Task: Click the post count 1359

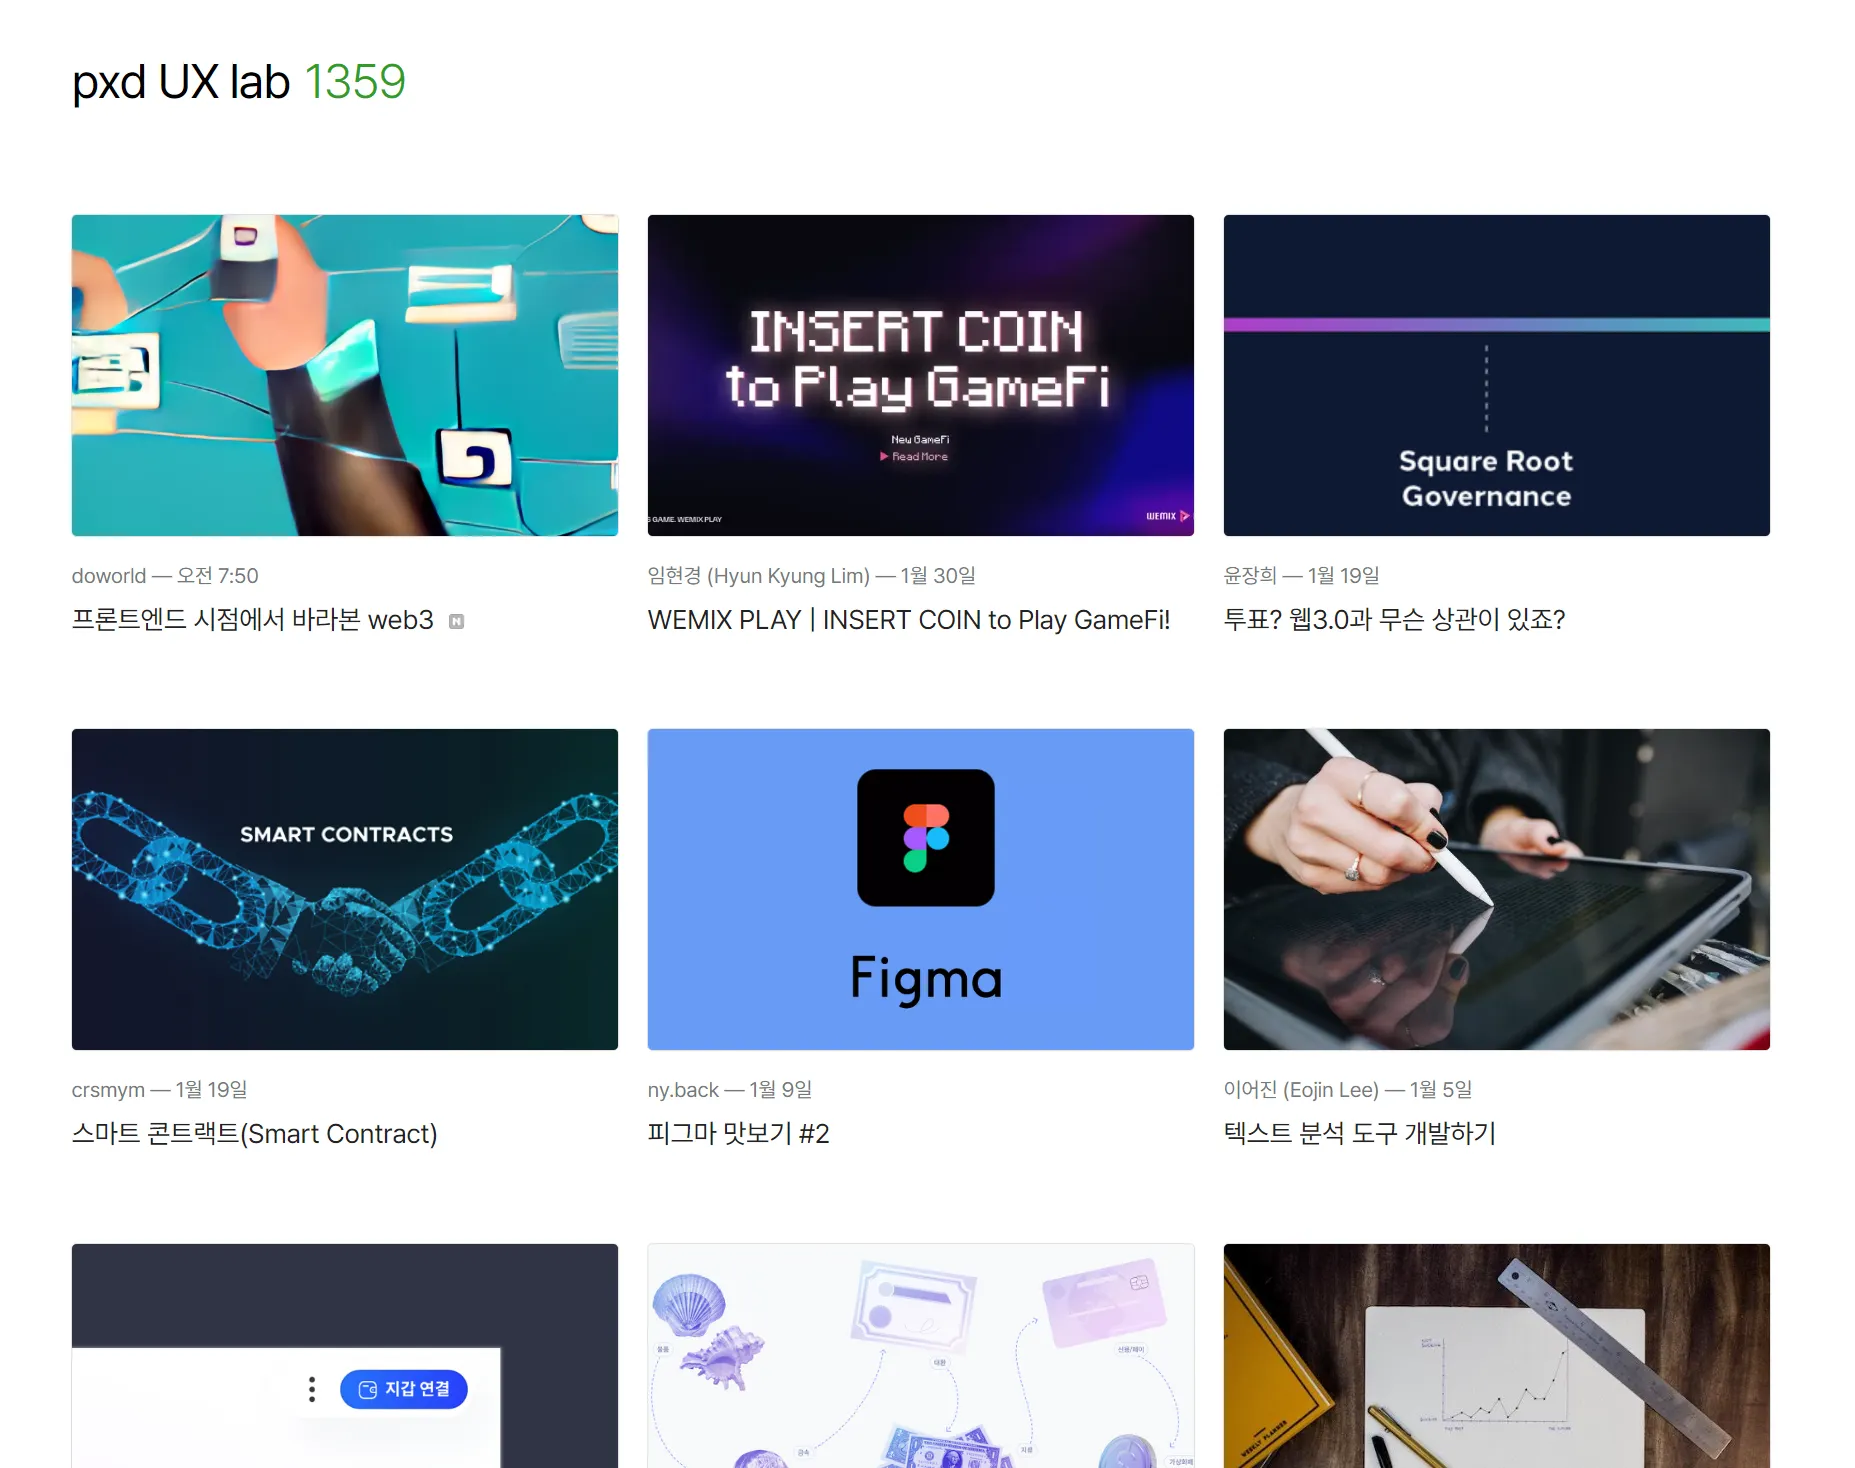Action: tap(355, 82)
